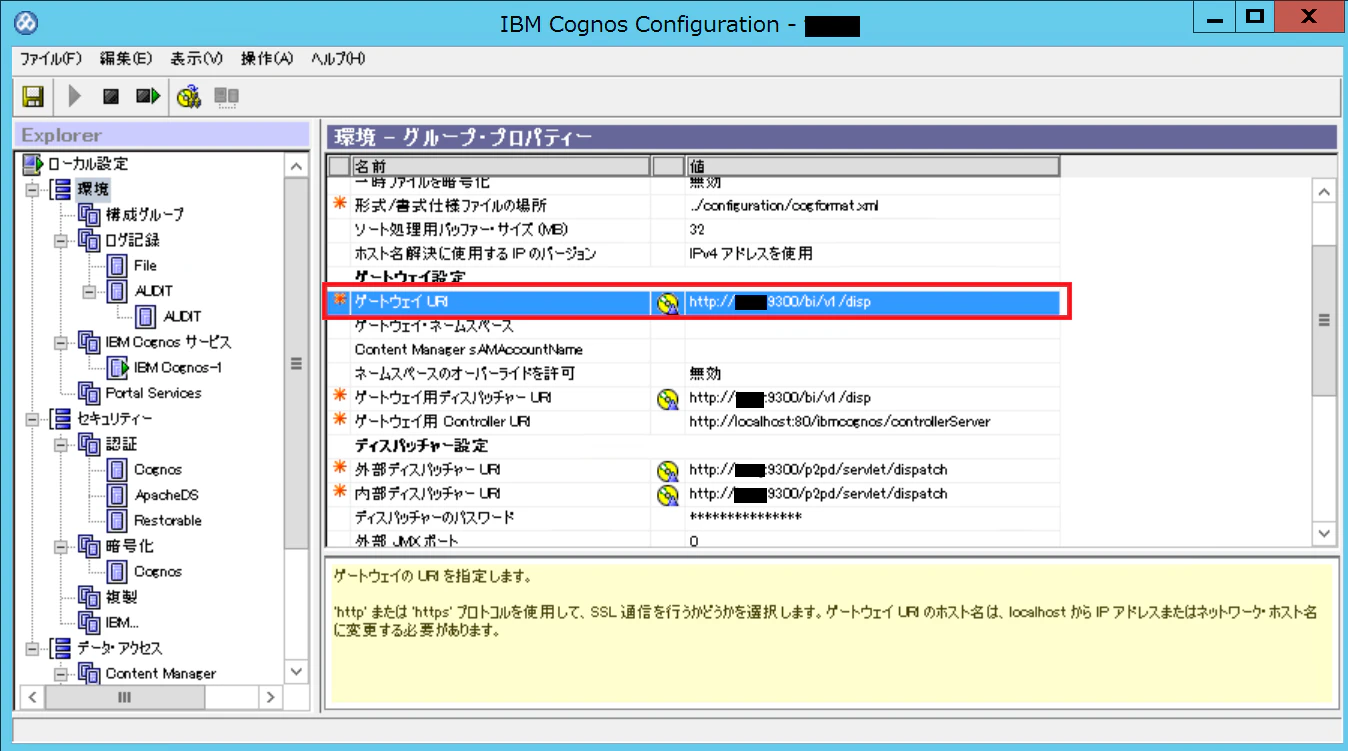This screenshot has height=751, width=1348.
Task: Click the Stop service square icon
Action: (111, 97)
